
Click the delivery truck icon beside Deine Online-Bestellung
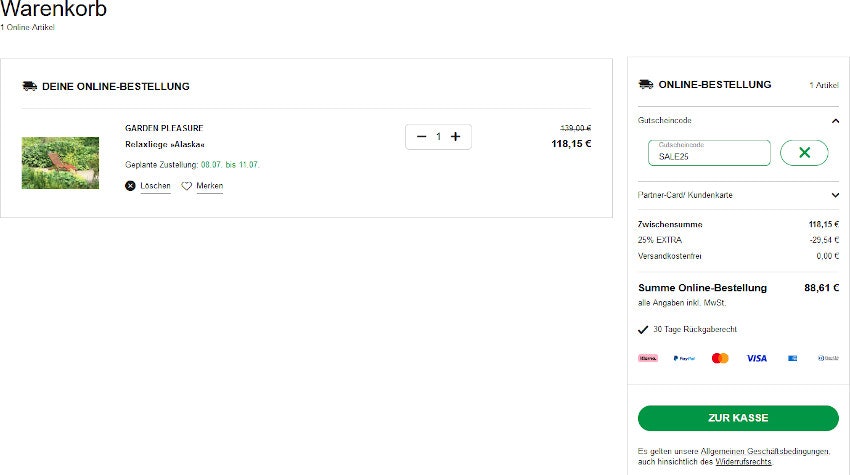coord(29,86)
